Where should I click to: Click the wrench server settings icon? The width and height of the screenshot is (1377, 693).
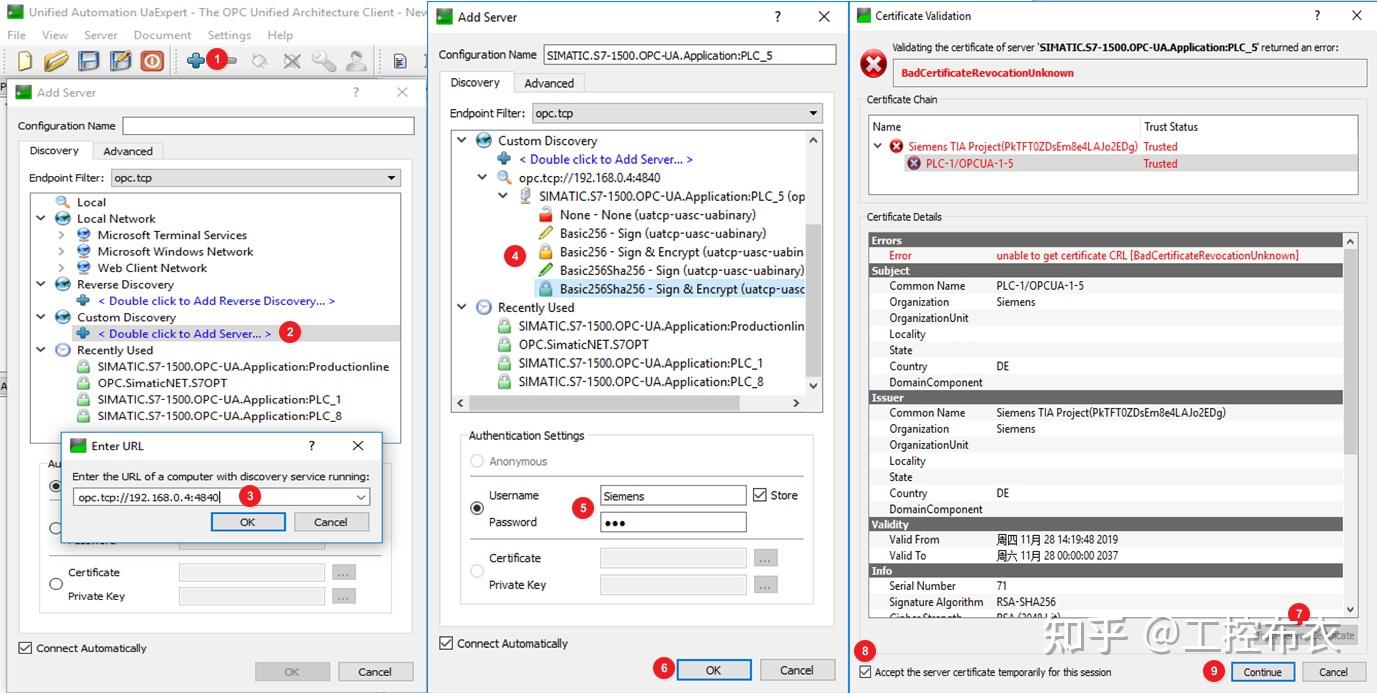[x=323, y=61]
